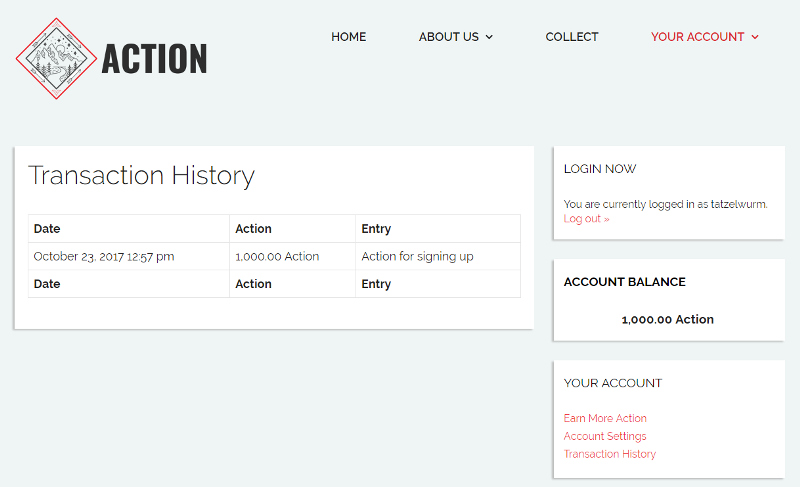Click the top Entry column header
Image resolution: width=800 pixels, height=487 pixels.
point(376,229)
